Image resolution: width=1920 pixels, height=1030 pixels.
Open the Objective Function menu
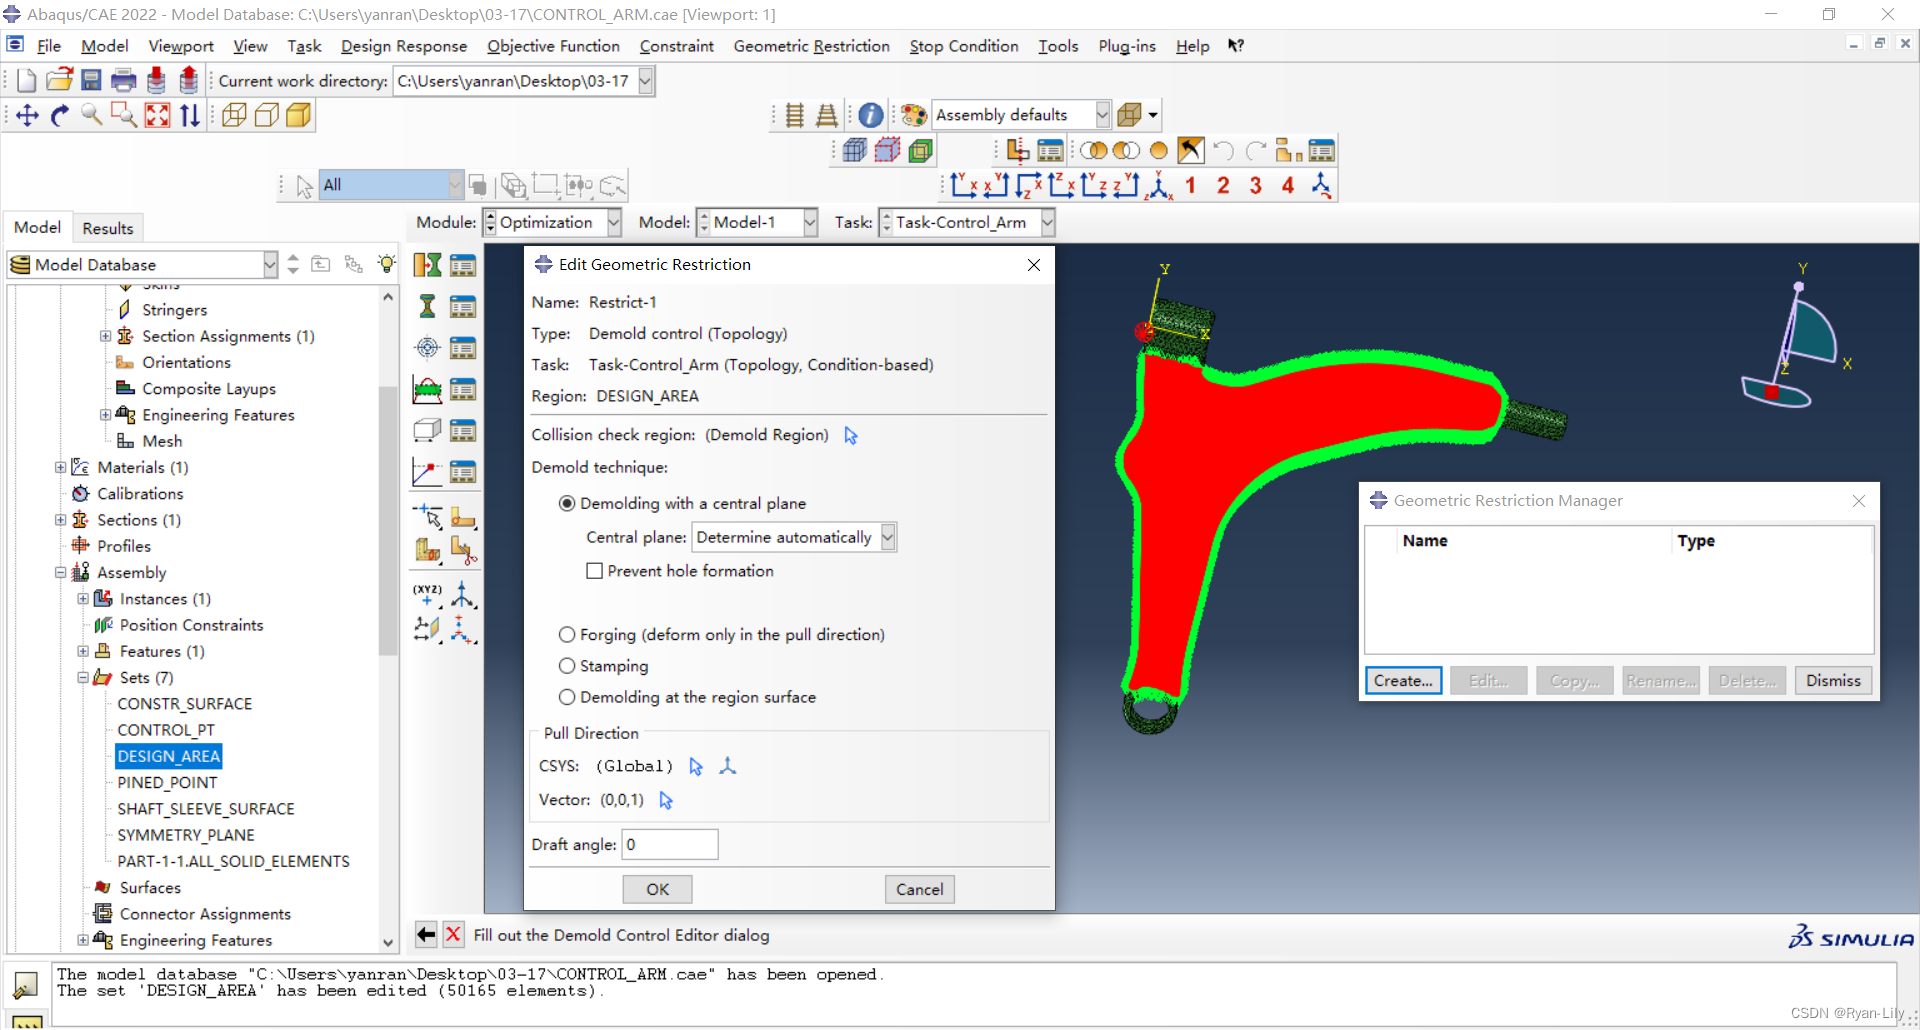[553, 46]
